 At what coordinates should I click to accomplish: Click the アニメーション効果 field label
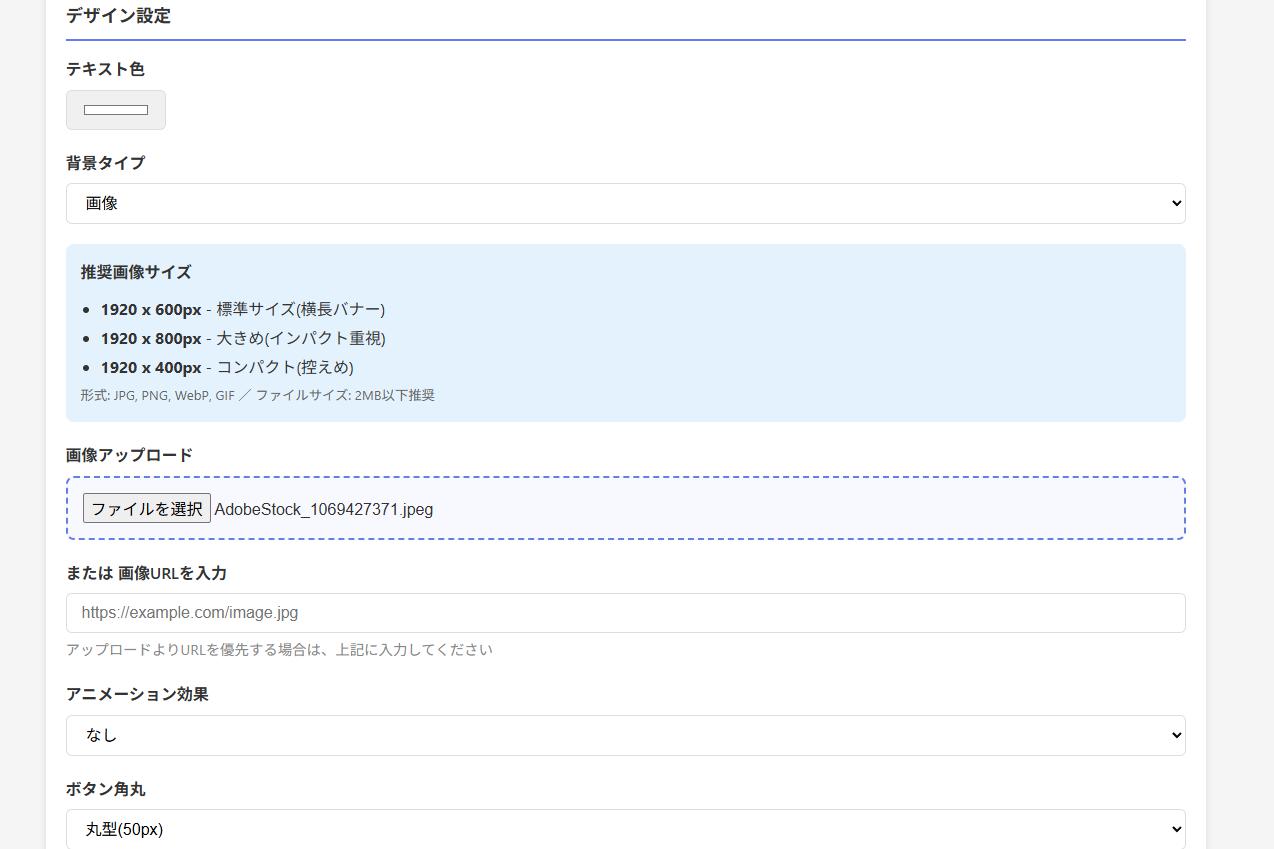tap(137, 694)
